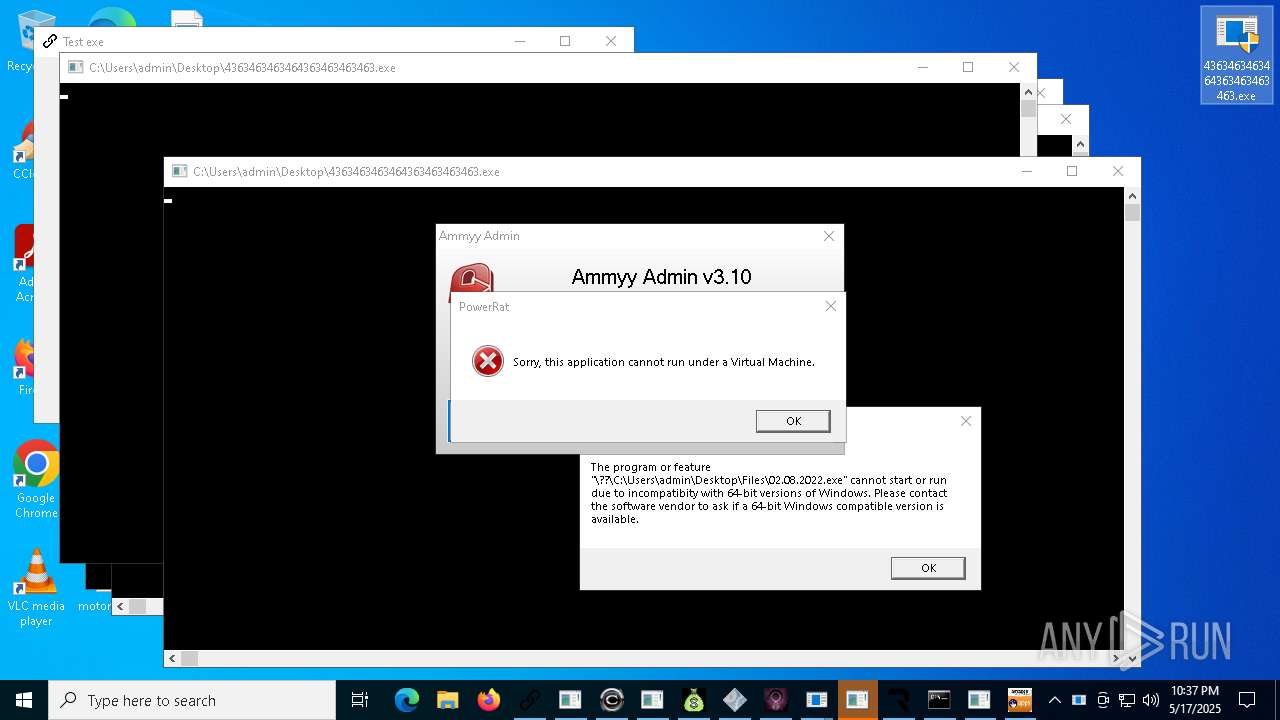Select the Google Chrome desktop shortcut
The height and width of the screenshot is (720, 1280).
tap(36, 480)
